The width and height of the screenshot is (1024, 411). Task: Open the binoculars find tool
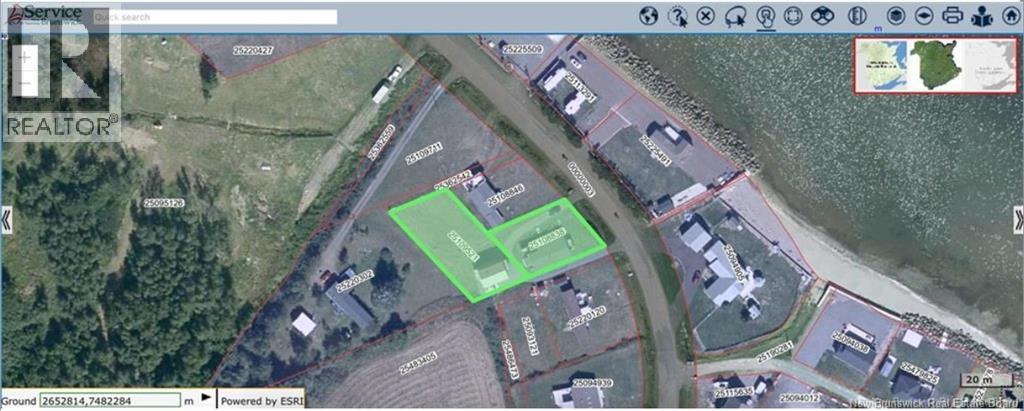[824, 16]
